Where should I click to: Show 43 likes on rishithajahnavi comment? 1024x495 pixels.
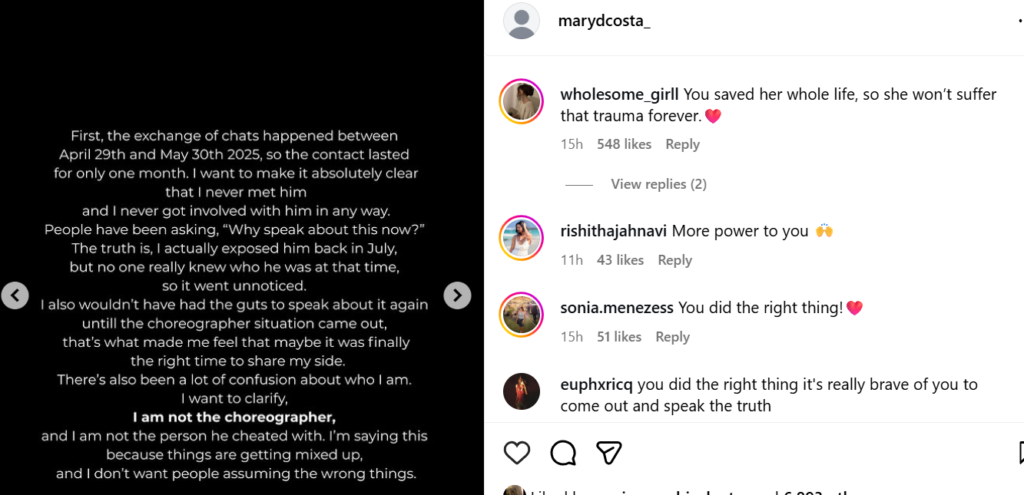tap(620, 260)
